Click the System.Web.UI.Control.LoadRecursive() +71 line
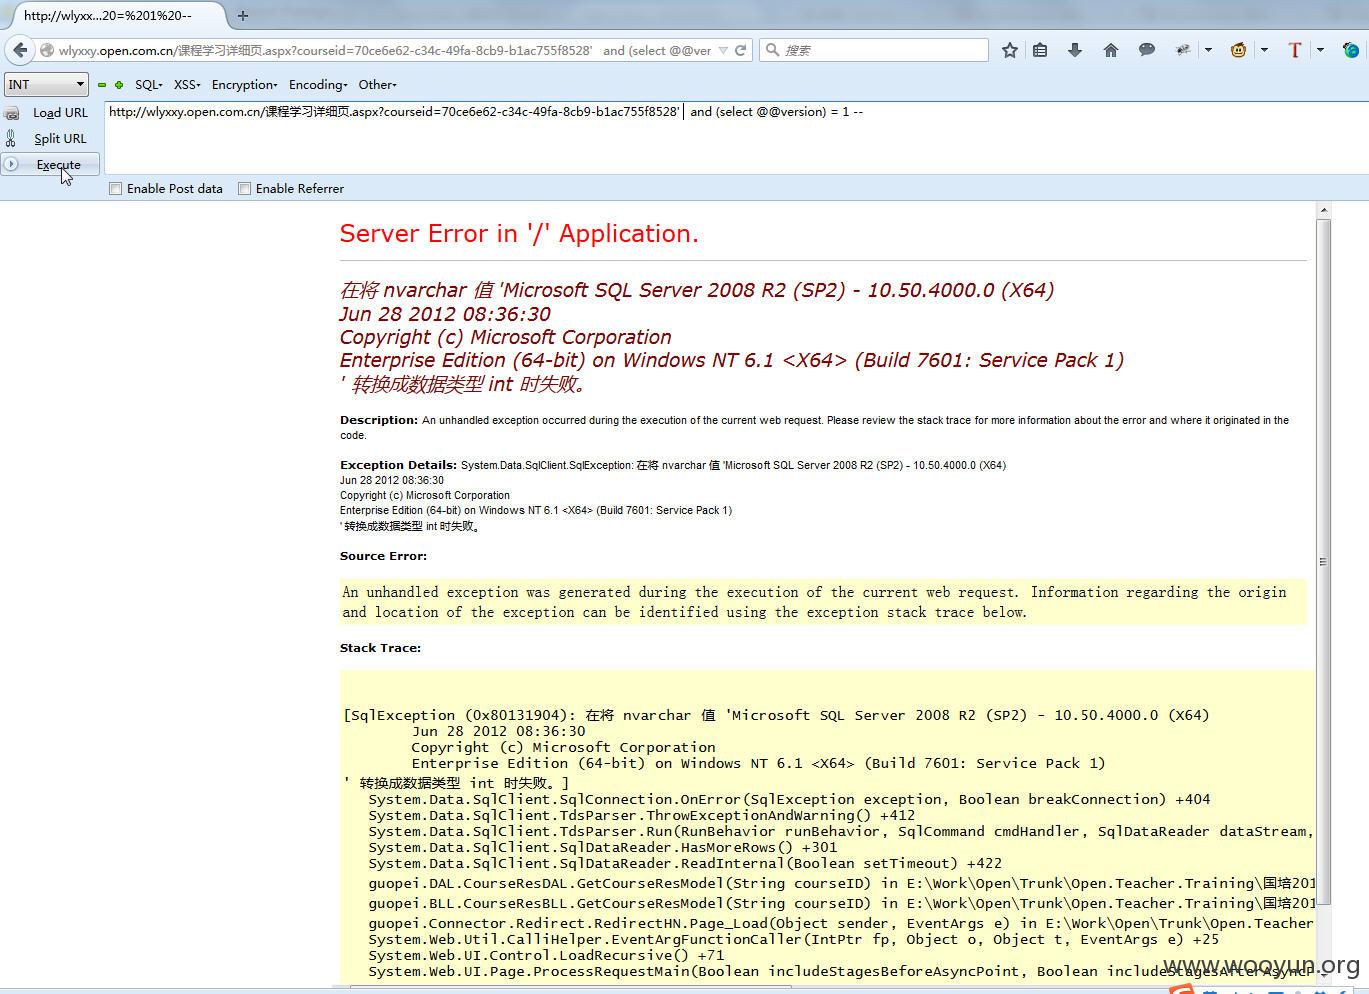Screen dimensions: 1369x994 546,955
